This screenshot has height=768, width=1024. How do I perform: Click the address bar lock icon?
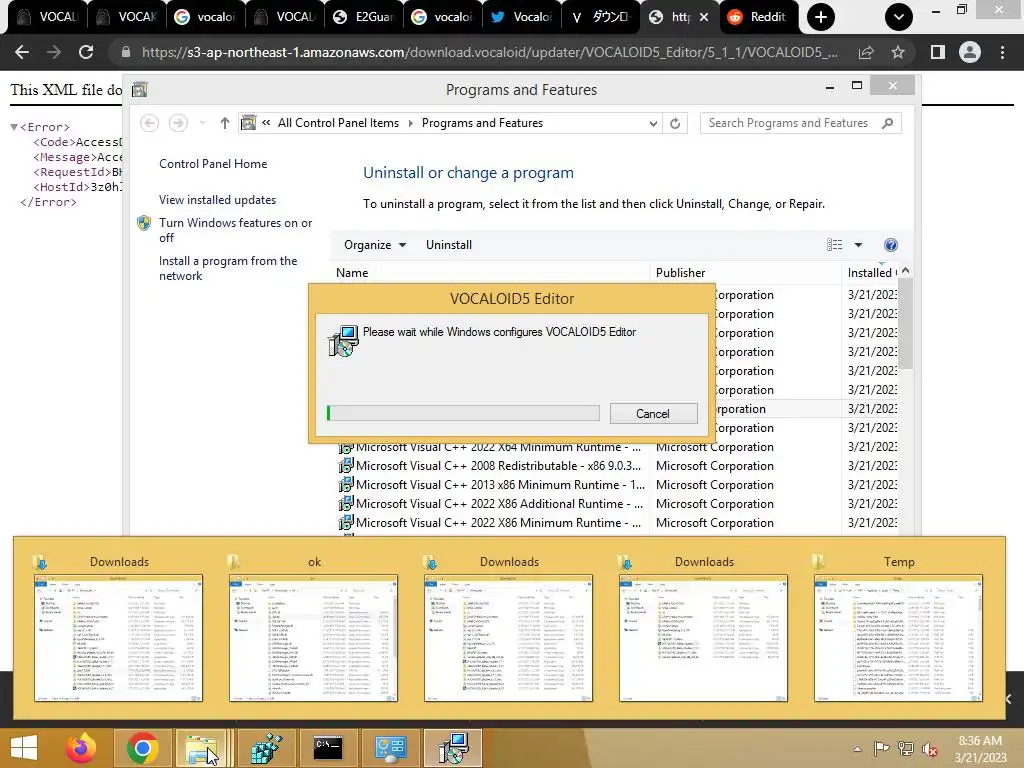click(126, 52)
